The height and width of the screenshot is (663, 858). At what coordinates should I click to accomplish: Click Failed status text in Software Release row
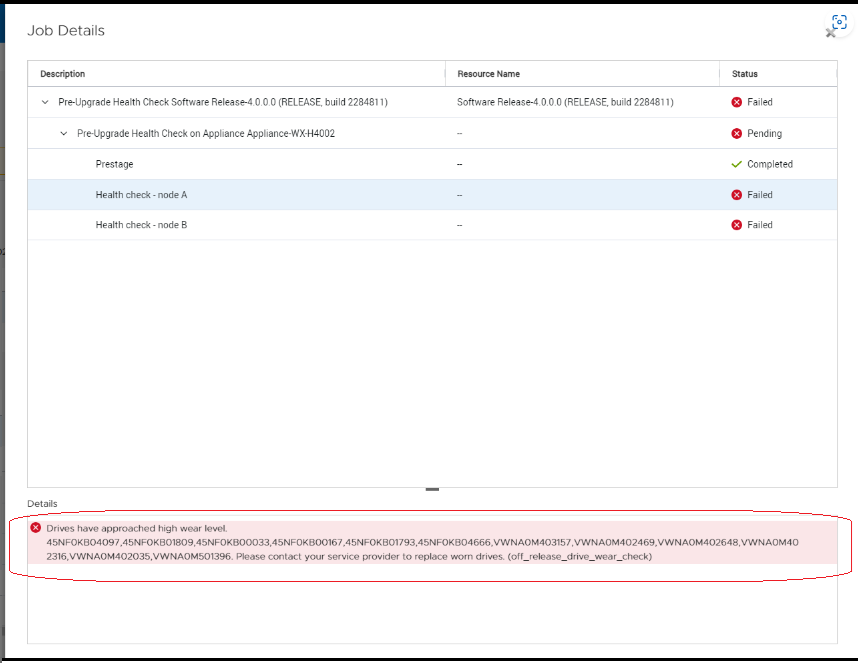pos(760,102)
